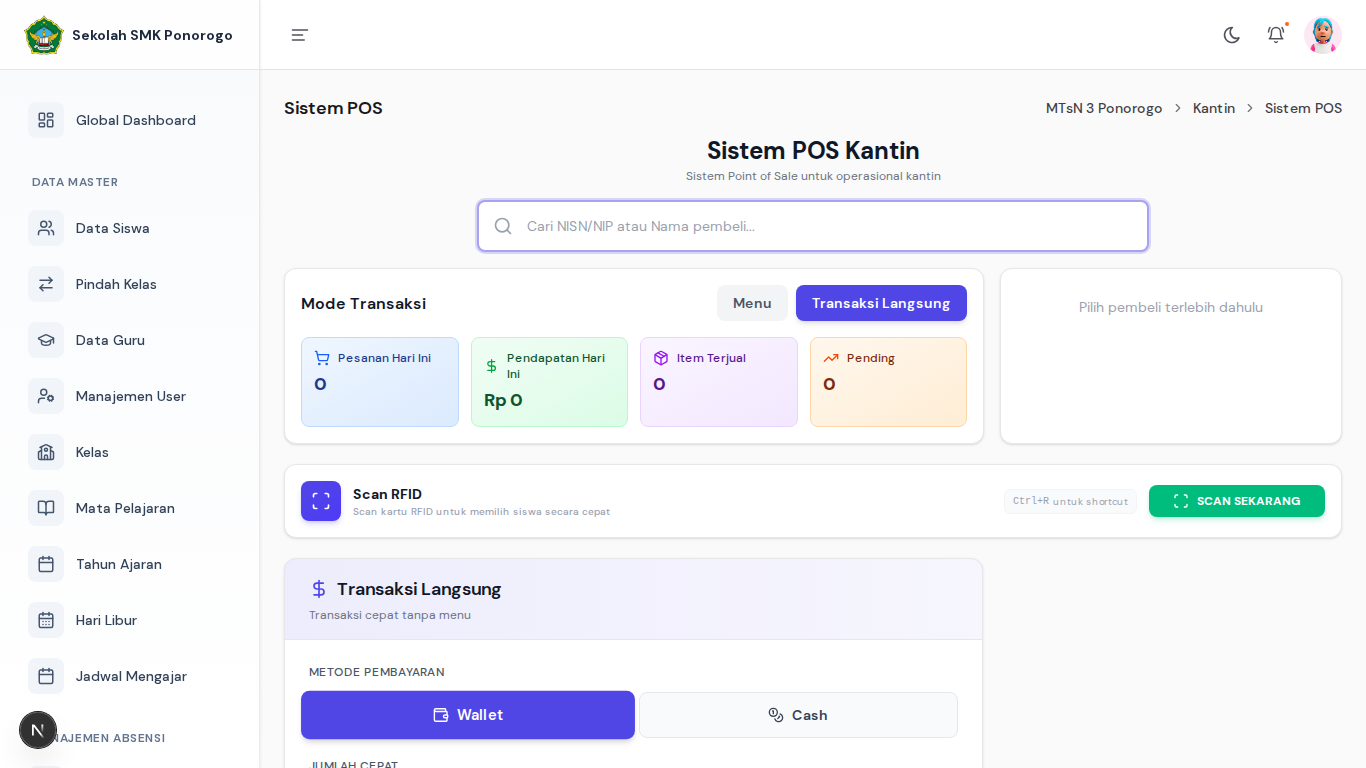Go to Pindah Kelas page
The width and height of the screenshot is (1366, 768).
130,284
